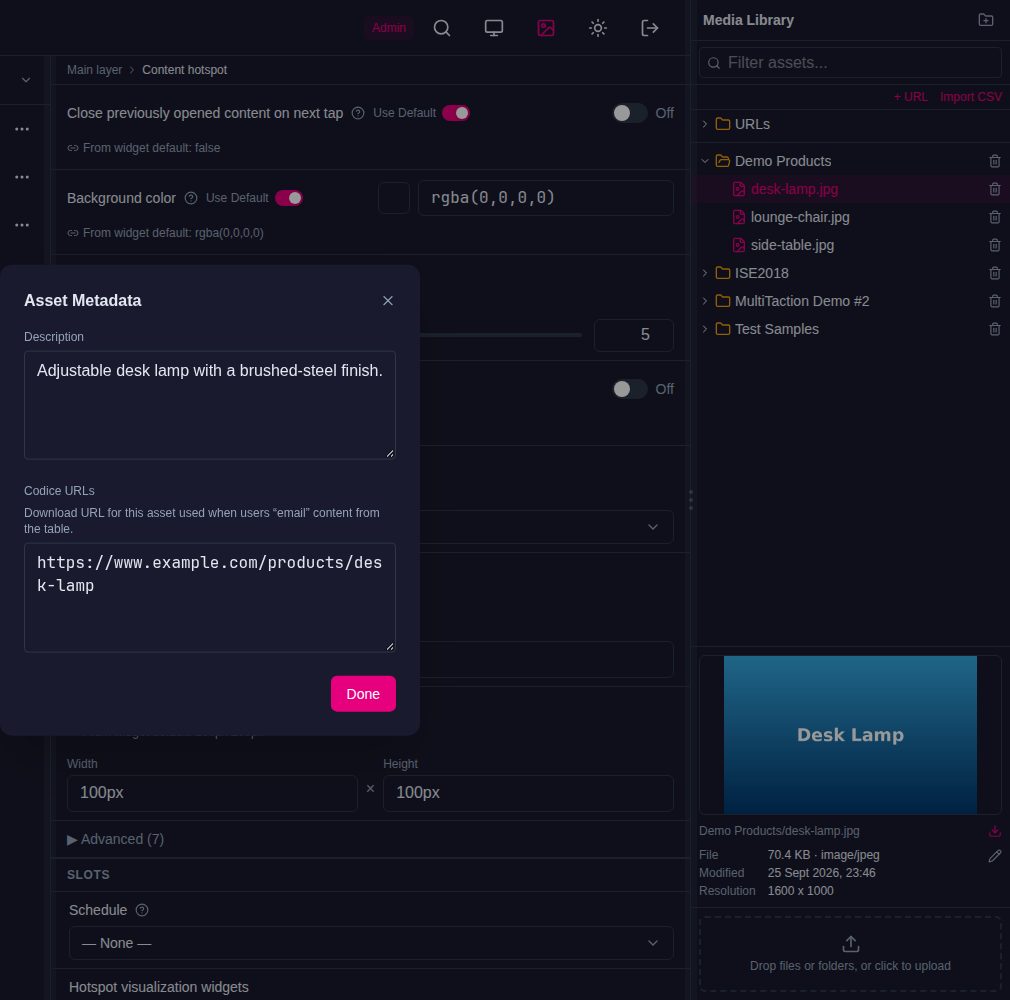Click the Desk Lamp preview thumbnail
This screenshot has width=1010, height=1000.
[850, 735]
